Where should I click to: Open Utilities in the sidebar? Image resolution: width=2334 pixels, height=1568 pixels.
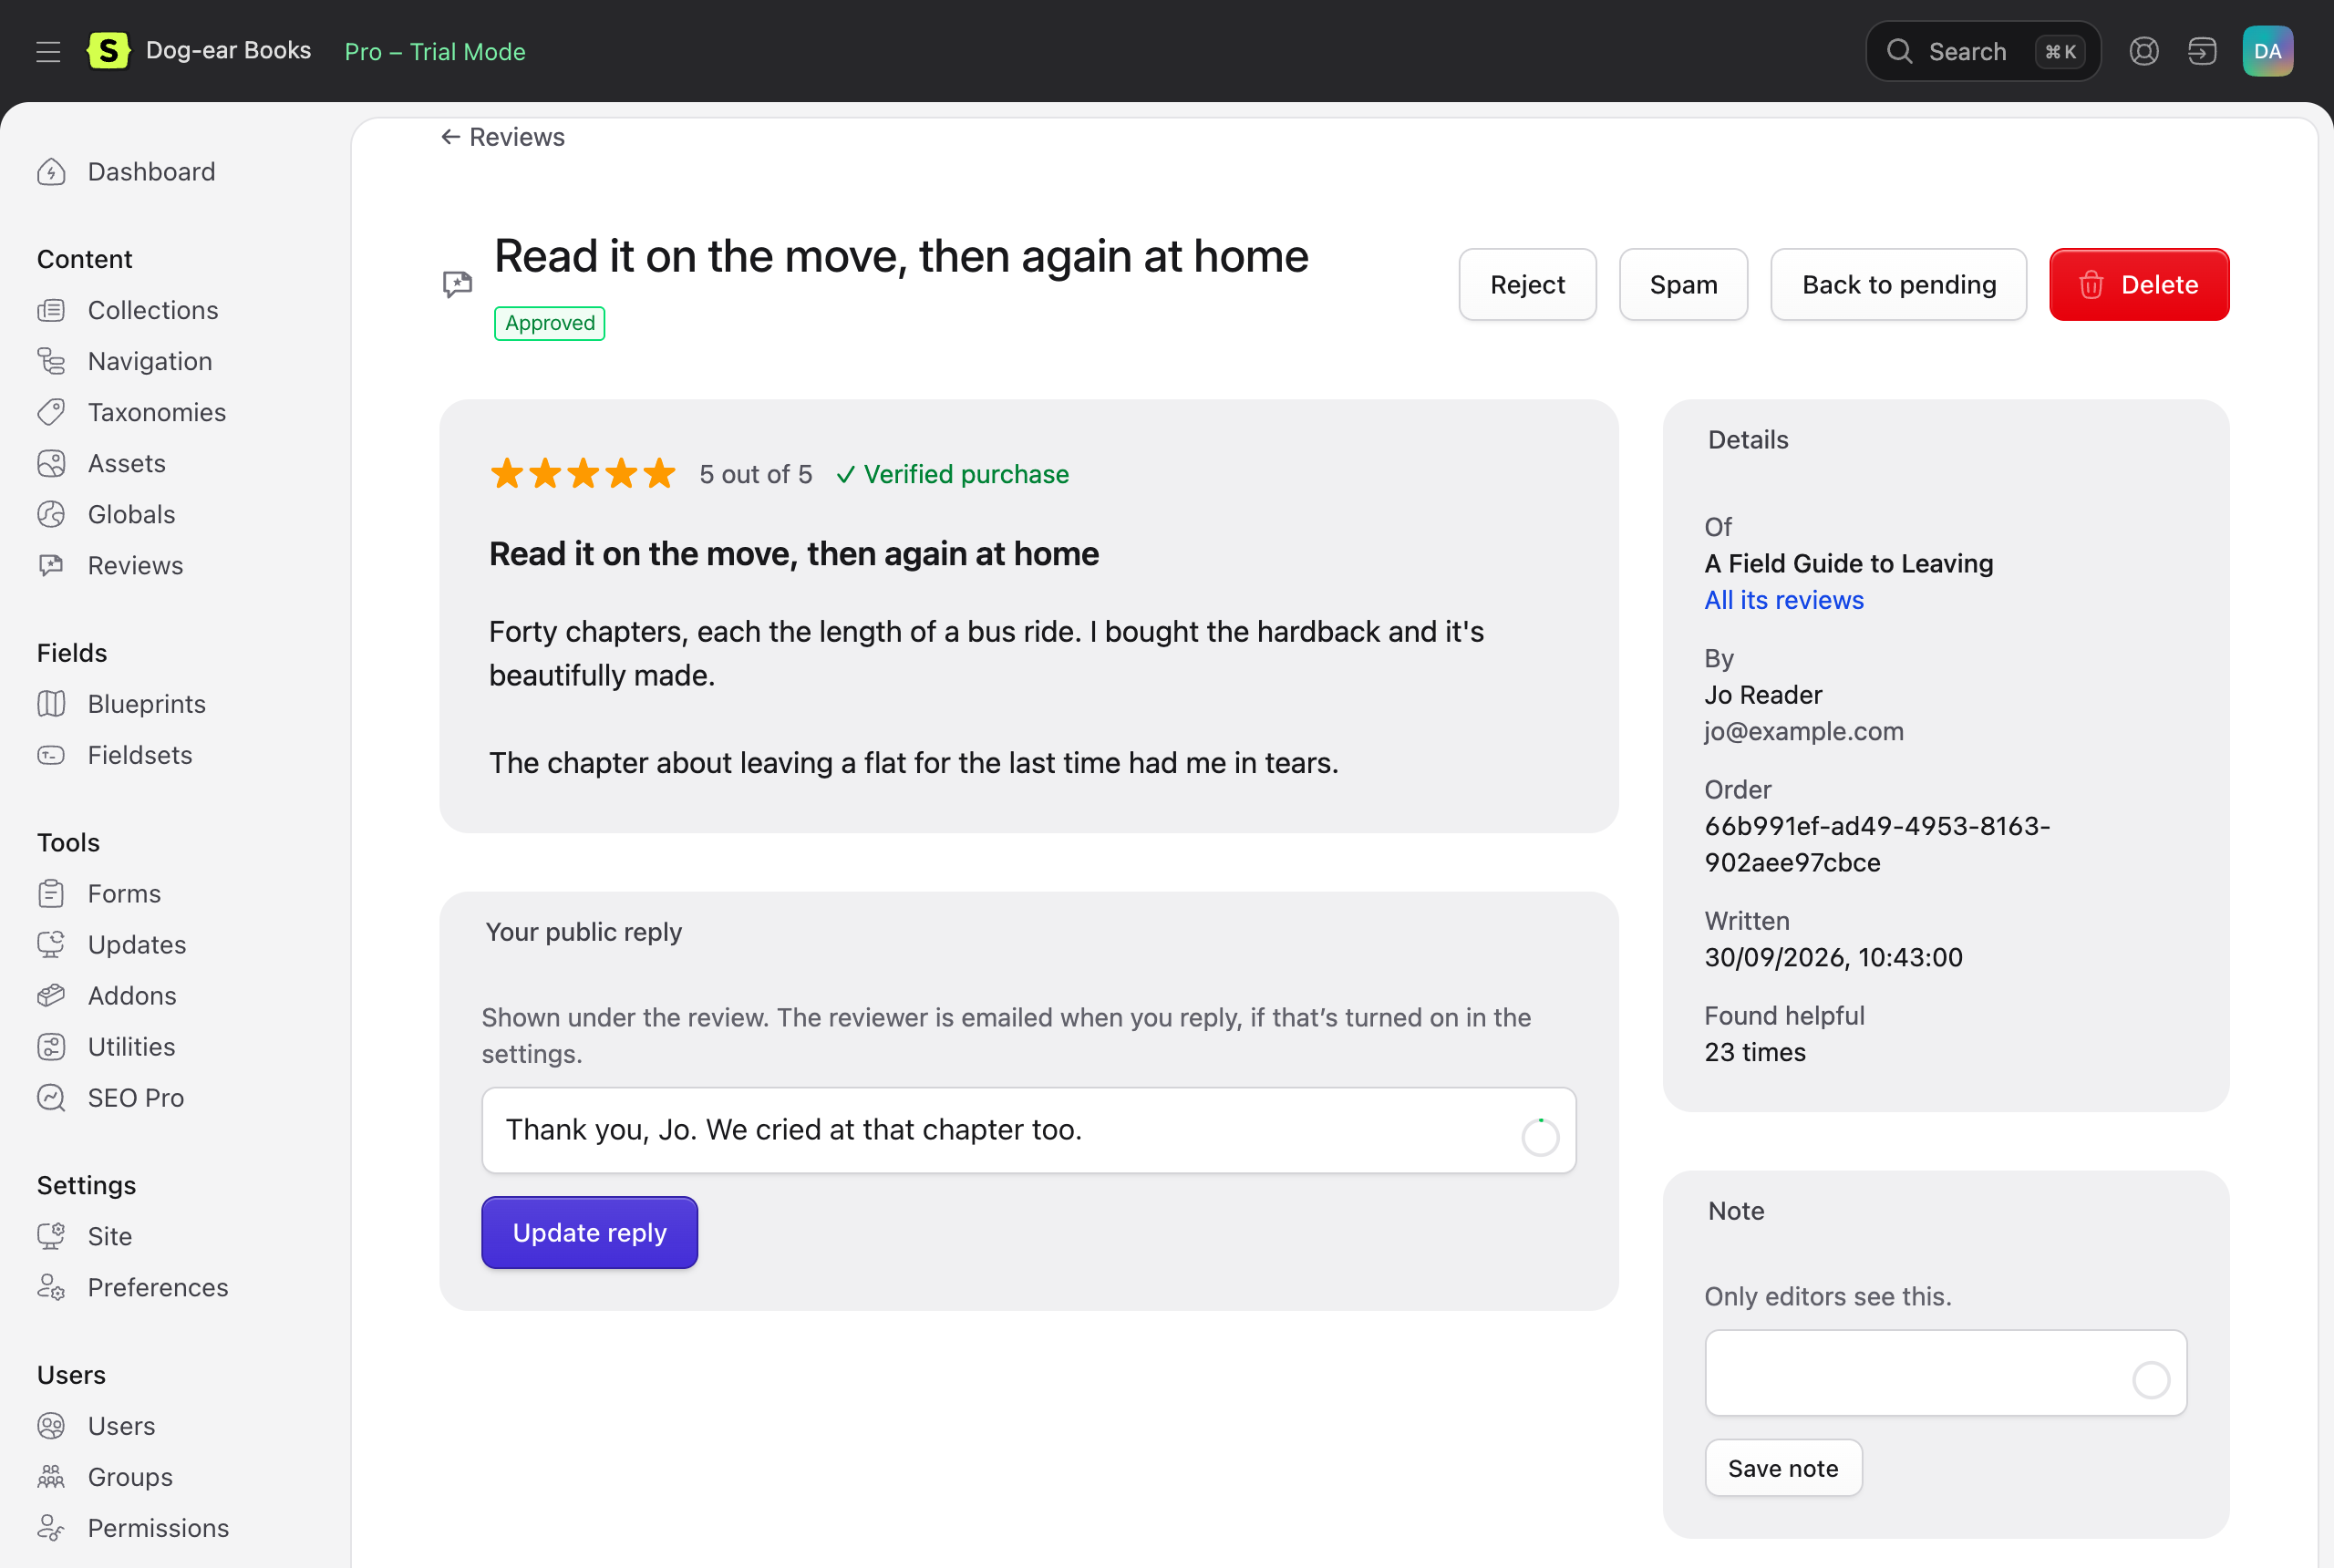pyautogui.click(x=131, y=1047)
